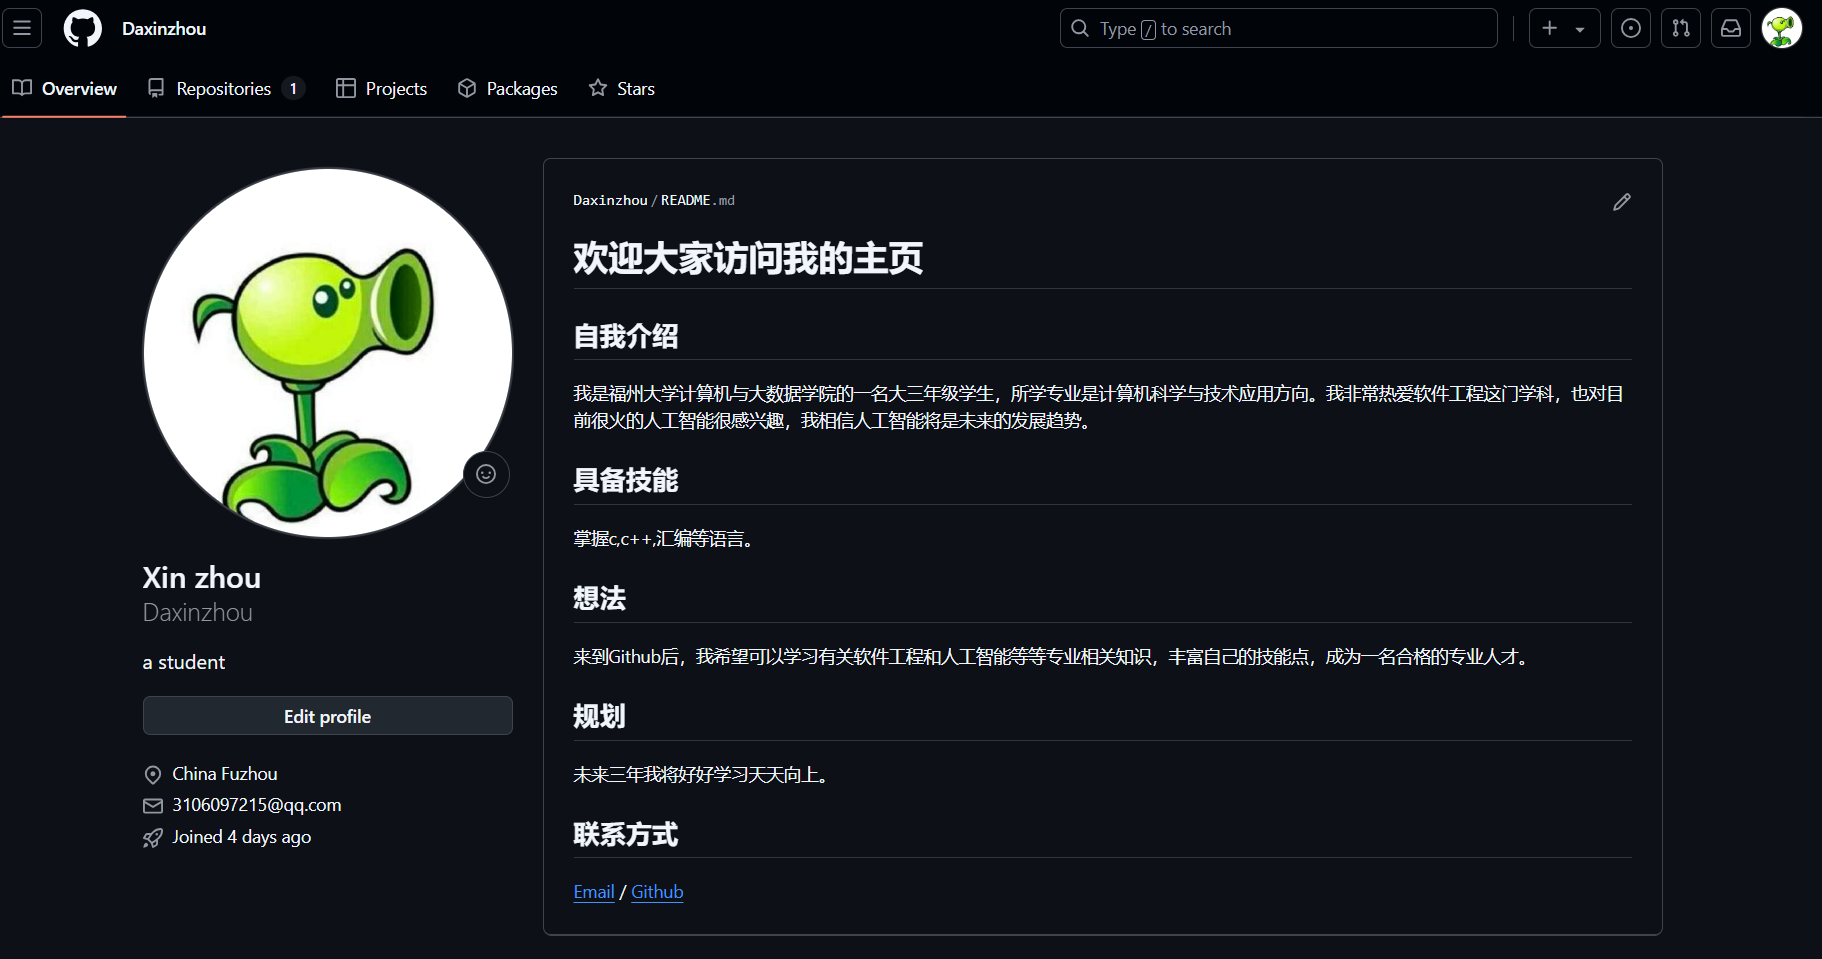Click the 3106097215@qq.com email address
This screenshot has width=1822, height=959.
(257, 805)
